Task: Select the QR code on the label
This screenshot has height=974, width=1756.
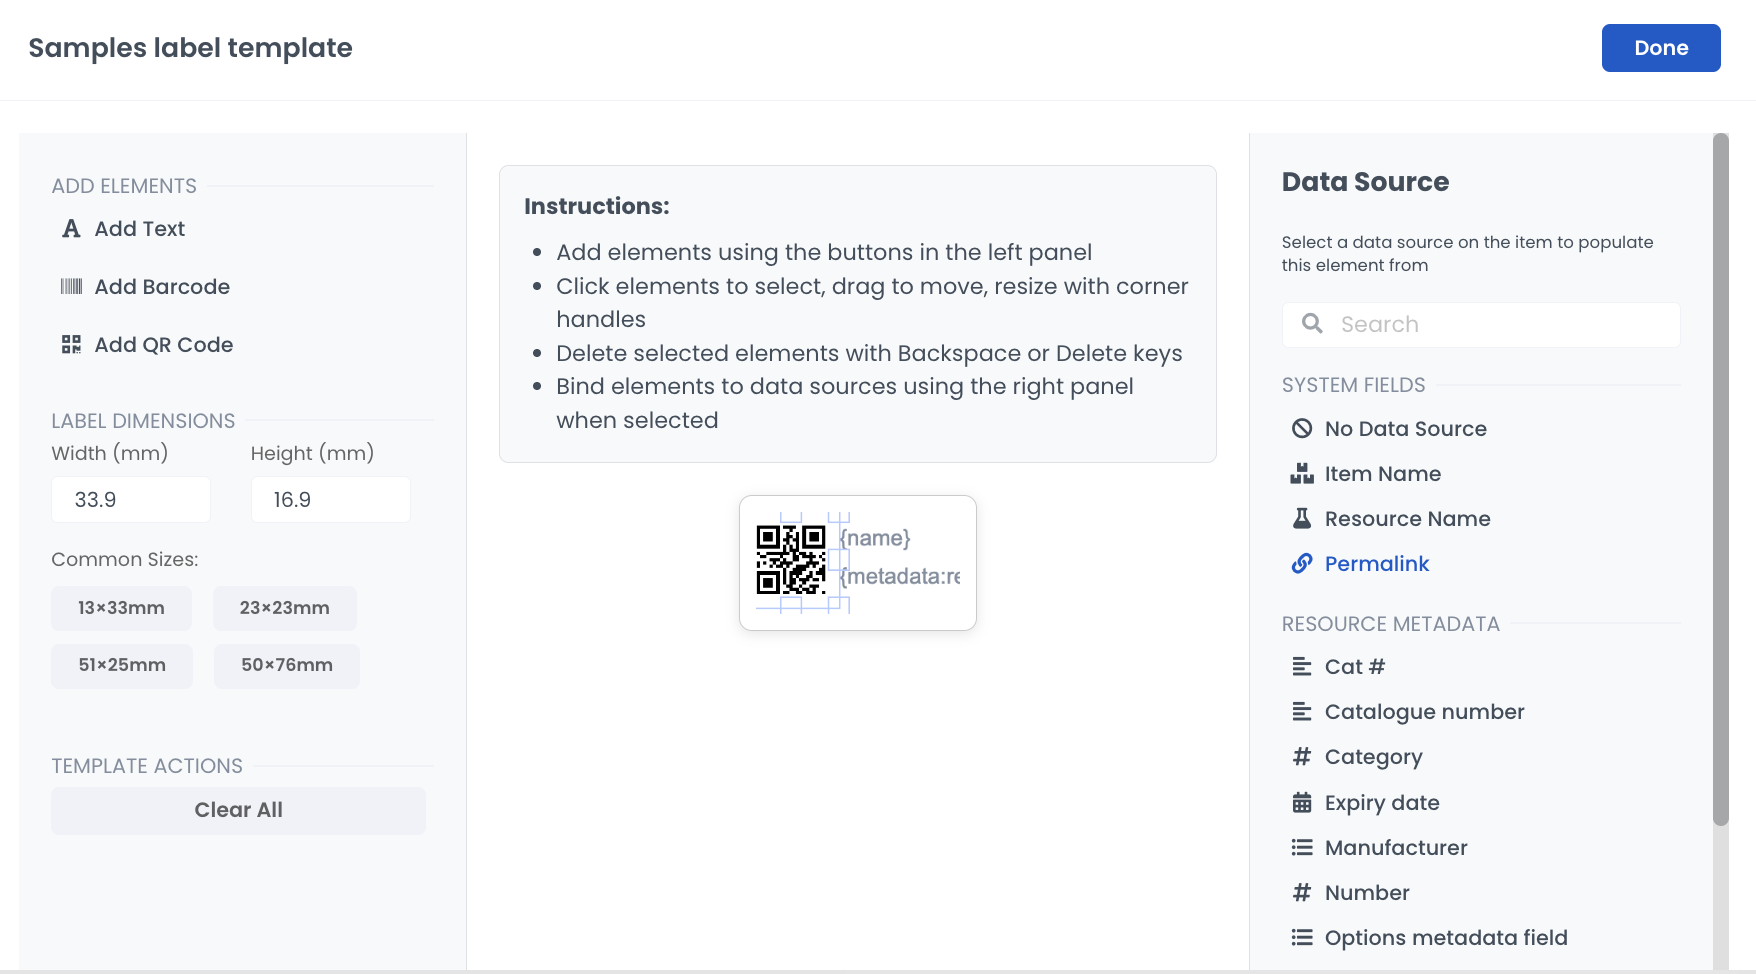Action: [790, 560]
